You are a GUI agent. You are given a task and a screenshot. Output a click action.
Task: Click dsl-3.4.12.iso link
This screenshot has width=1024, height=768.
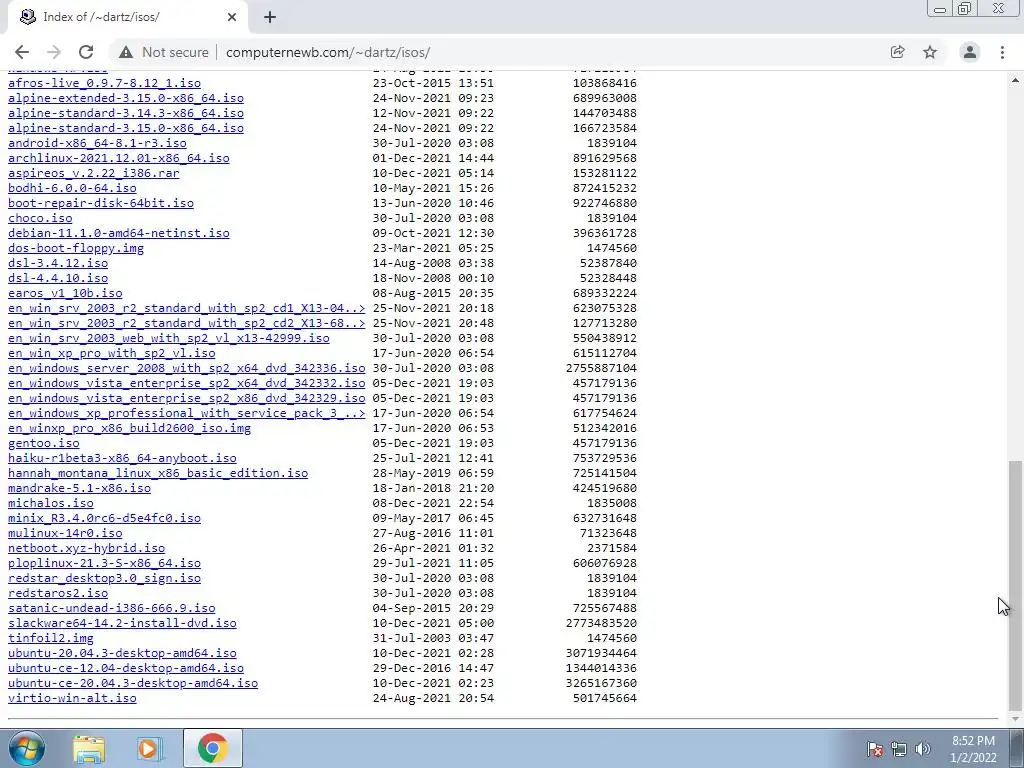coord(57,263)
